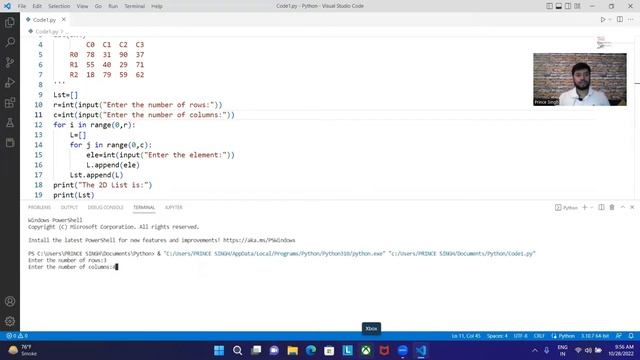Viewport: 640px width, 360px height.
Task: Change indentation via Spaces: 4
Action: (497, 336)
